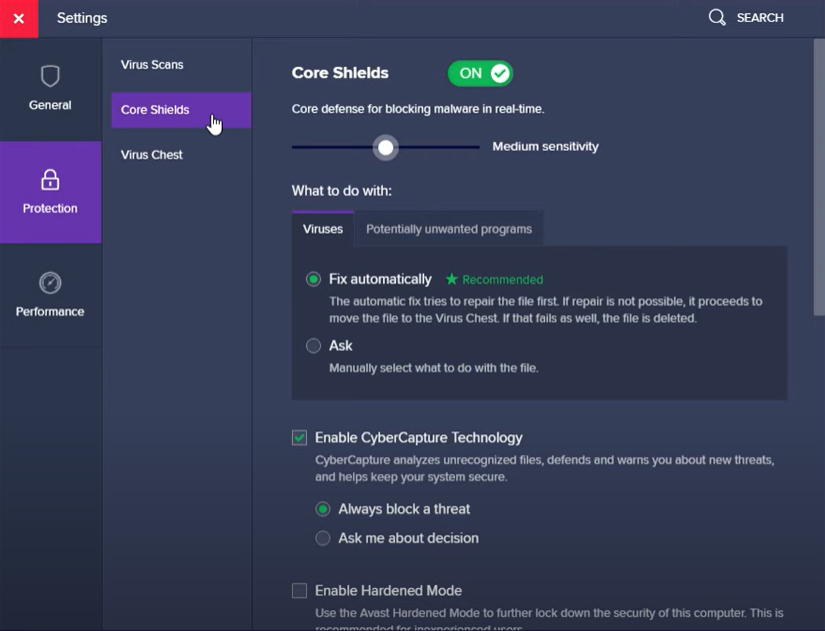Click 'Core defense for blocking malware' description
This screenshot has height=631, width=825.
(x=418, y=109)
